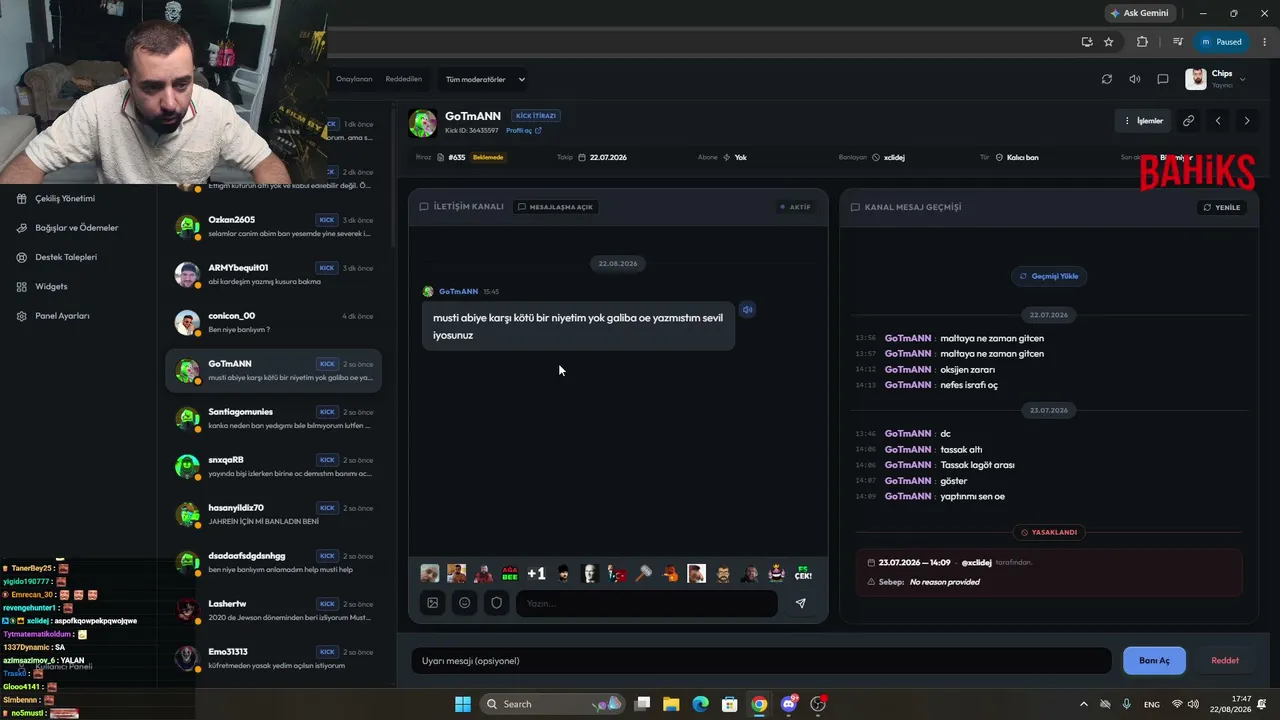This screenshot has width=1280, height=720.
Task: Insert the FS ÇEK! emote
Action: (x=803, y=574)
